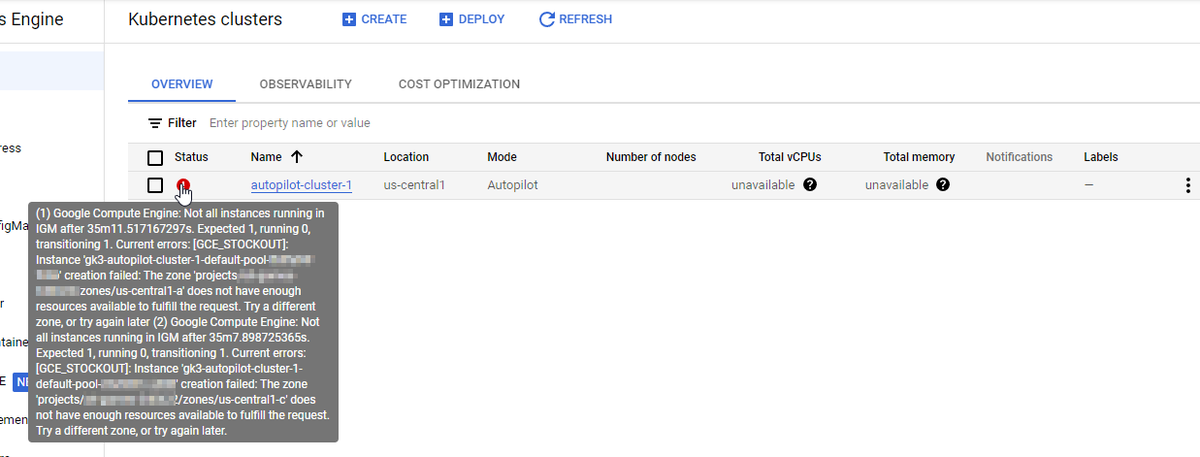Click the Mode column header
Viewport: 1200px width, 457px height.
tap(501, 157)
